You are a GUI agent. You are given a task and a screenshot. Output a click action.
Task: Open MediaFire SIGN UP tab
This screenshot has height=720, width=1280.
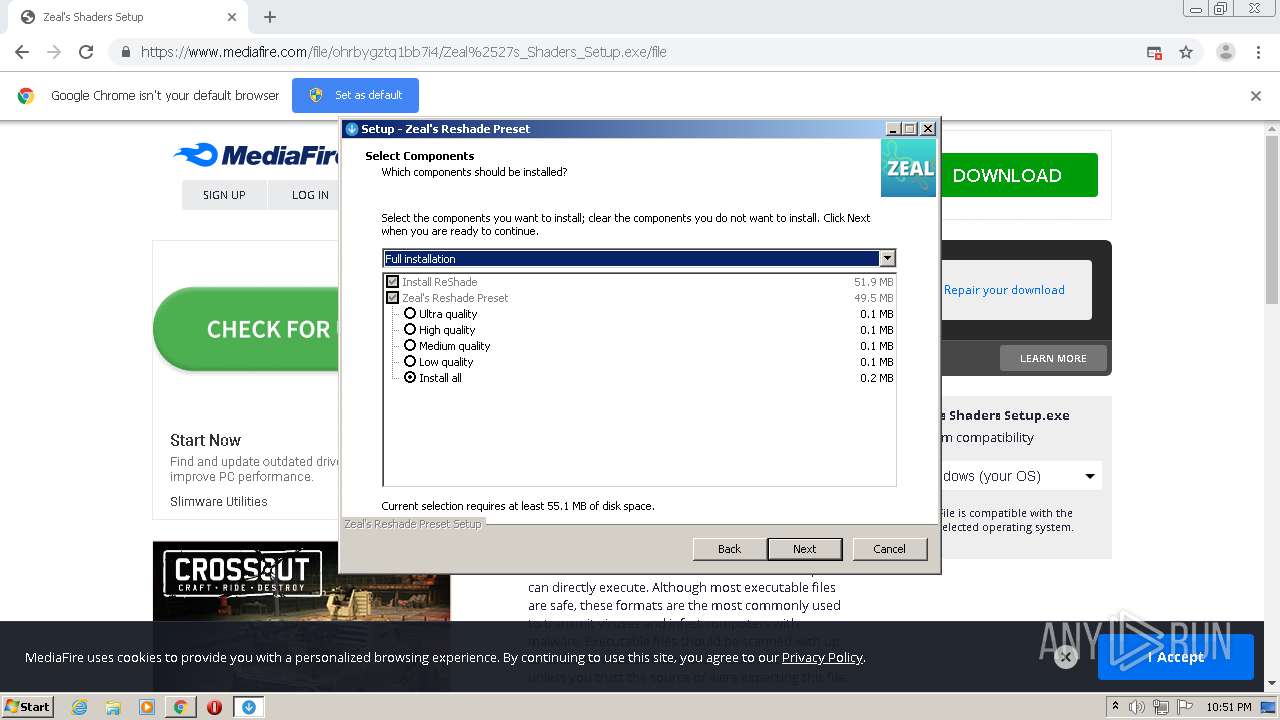tap(224, 195)
